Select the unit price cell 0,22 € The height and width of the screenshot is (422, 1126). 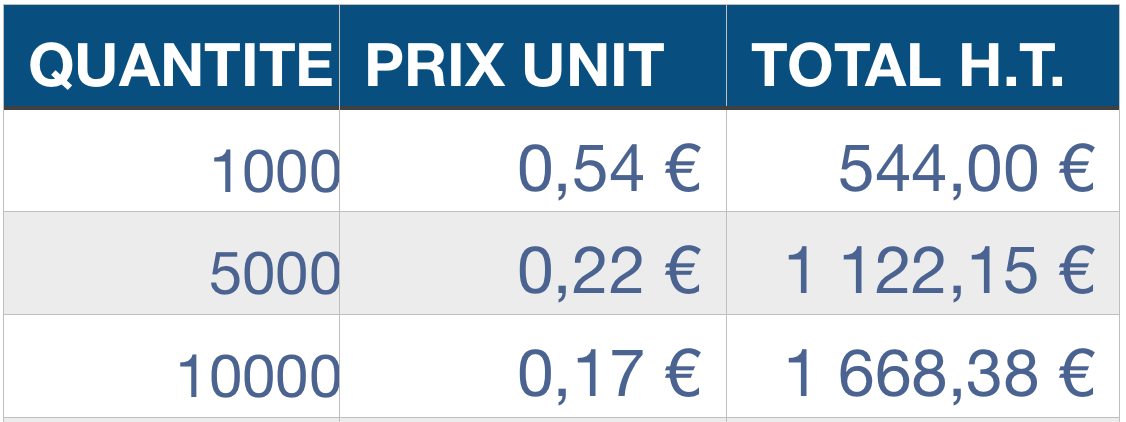pos(609,272)
